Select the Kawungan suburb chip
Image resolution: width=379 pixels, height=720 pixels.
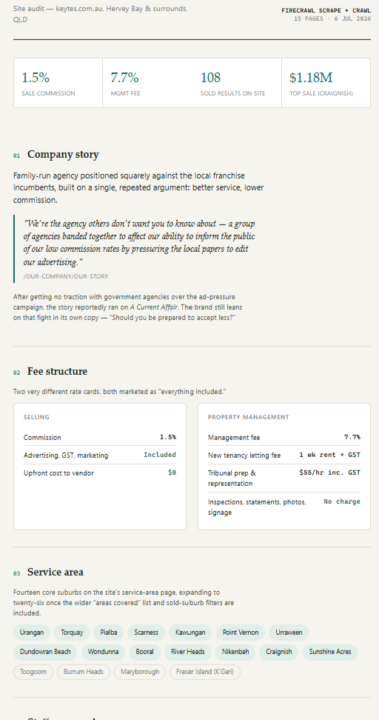[190, 632]
